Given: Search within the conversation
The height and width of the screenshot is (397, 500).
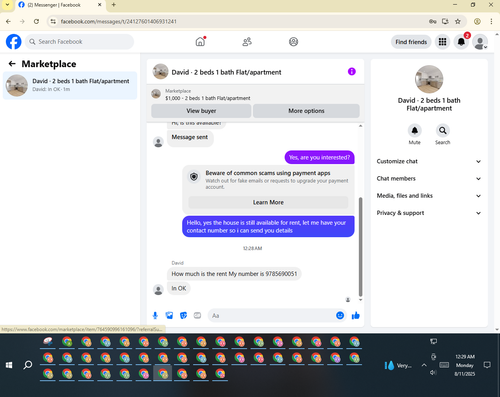Looking at the screenshot, I should tap(443, 130).
